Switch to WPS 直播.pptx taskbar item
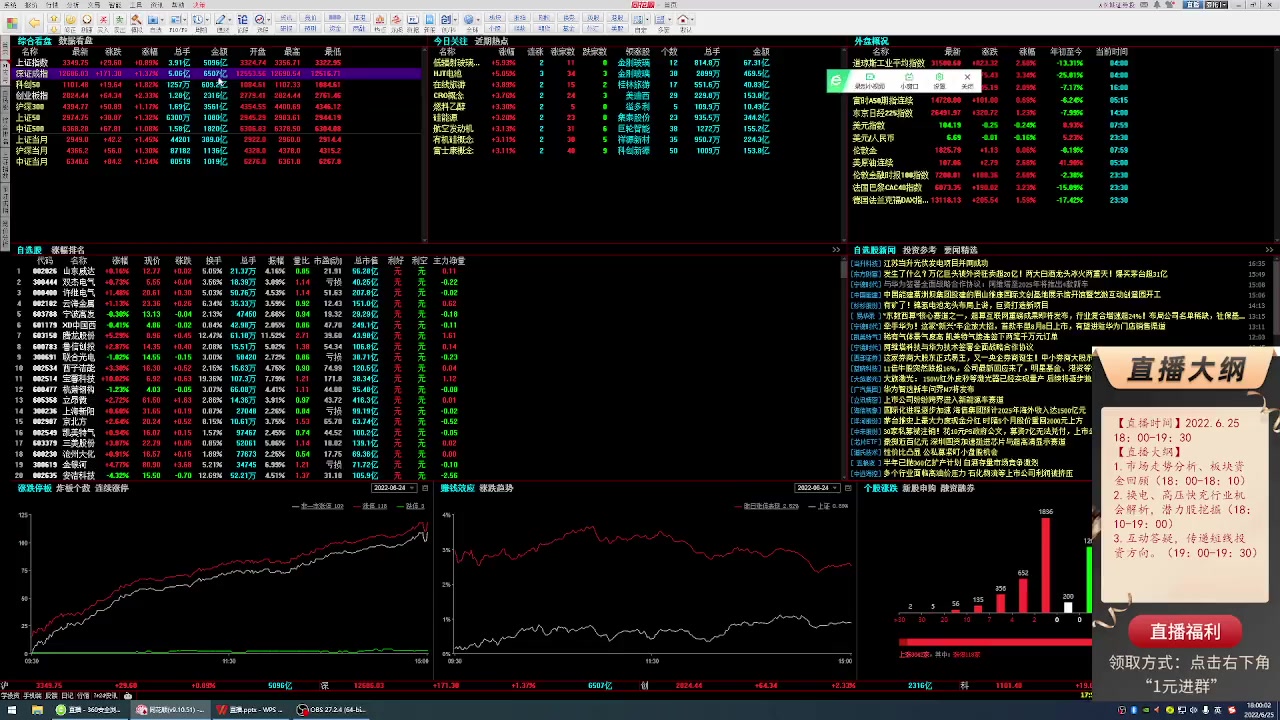 tap(250, 710)
